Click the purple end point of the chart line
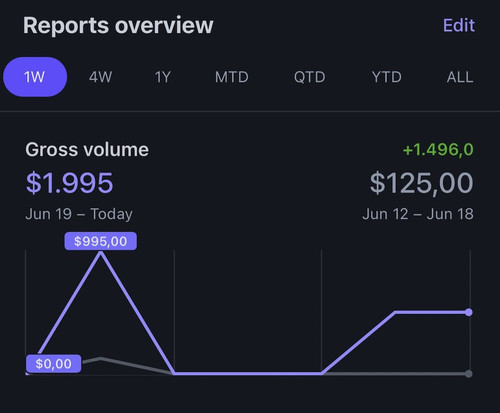The image size is (500, 413). 469,312
